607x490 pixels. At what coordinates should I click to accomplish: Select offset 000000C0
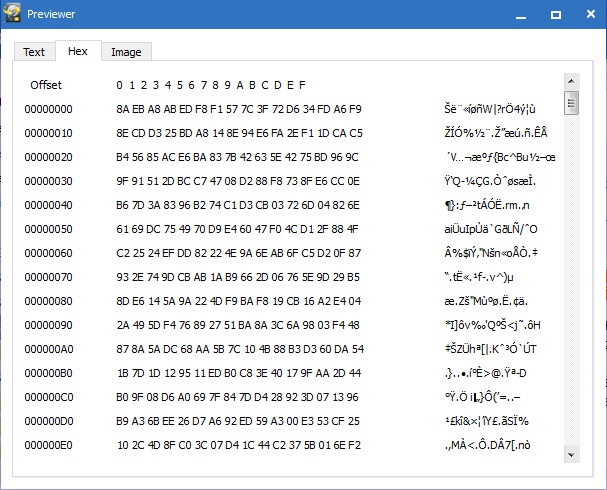[x=49, y=397]
